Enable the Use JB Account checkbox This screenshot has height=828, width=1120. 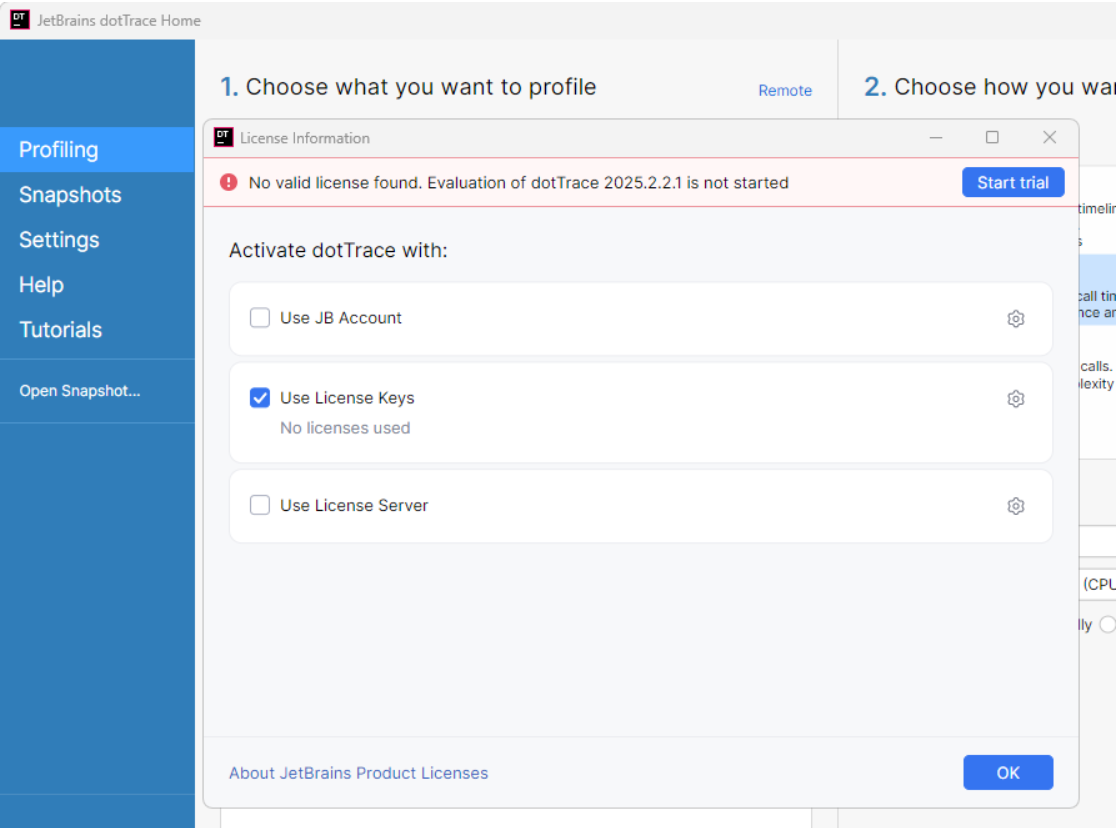coord(260,318)
